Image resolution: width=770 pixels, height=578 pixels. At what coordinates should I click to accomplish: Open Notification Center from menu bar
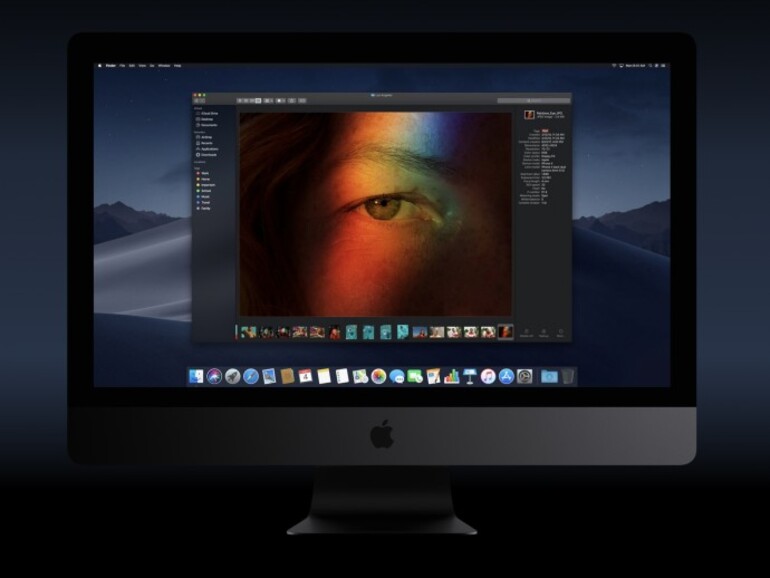click(x=663, y=65)
